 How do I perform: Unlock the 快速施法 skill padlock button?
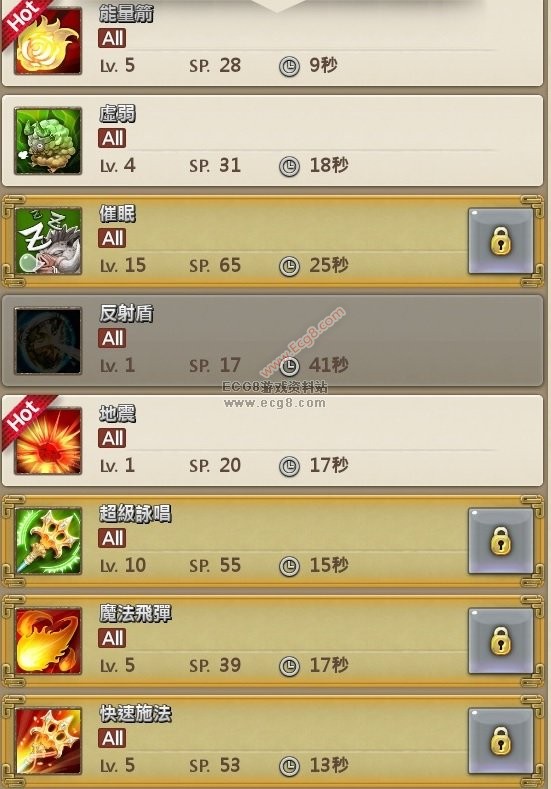[x=501, y=741]
